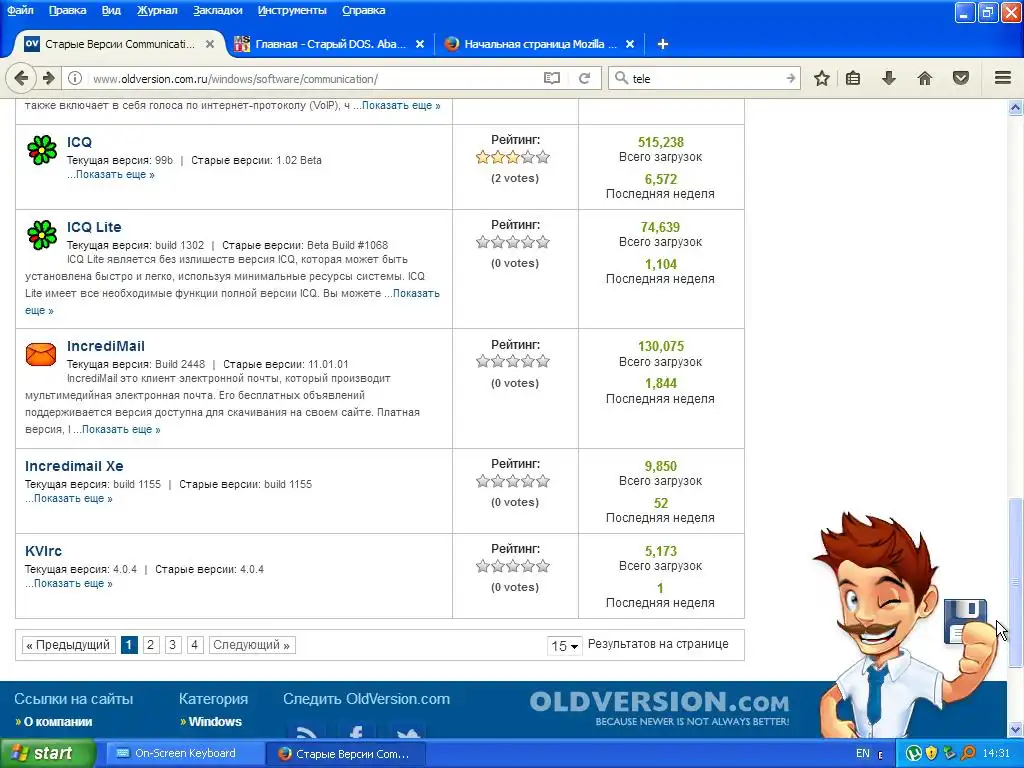Rate ICQ using its star rating
The width and height of the screenshot is (1024, 768).
click(x=513, y=157)
